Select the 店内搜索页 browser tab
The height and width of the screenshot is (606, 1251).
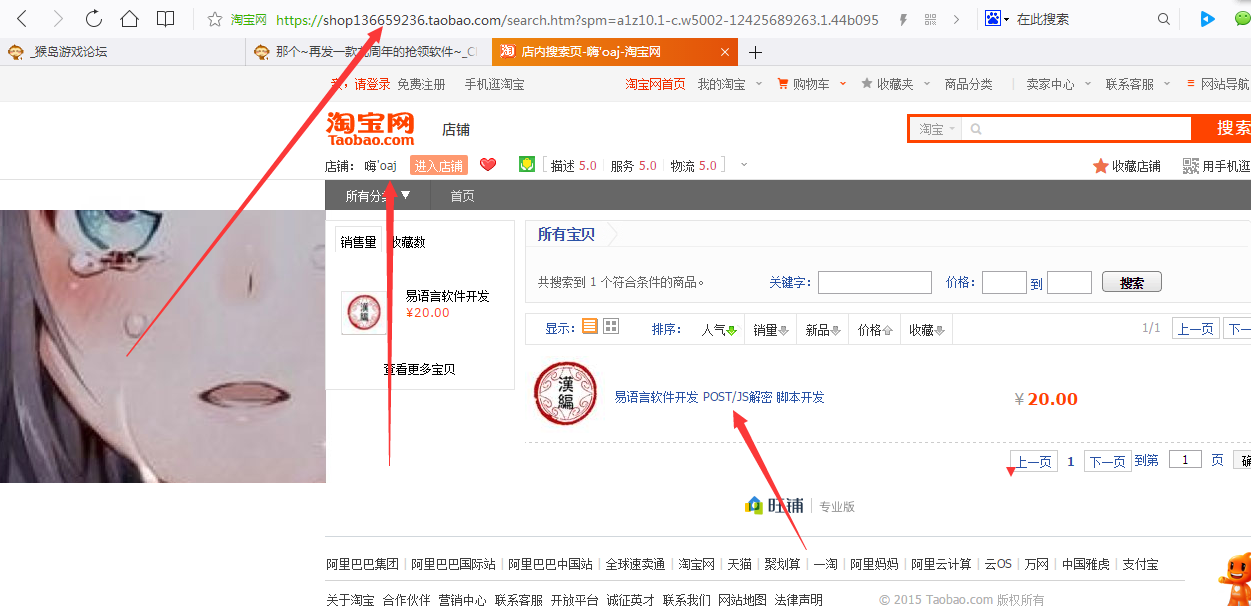[615, 52]
